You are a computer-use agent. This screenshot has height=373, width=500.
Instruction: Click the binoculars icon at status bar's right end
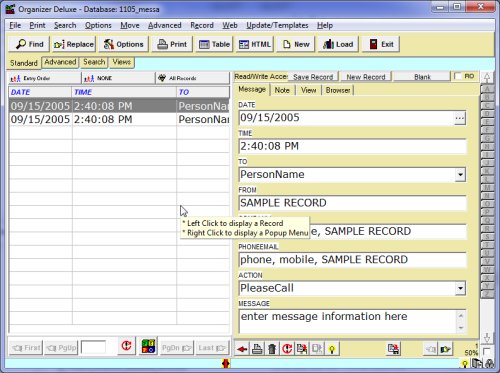489,364
